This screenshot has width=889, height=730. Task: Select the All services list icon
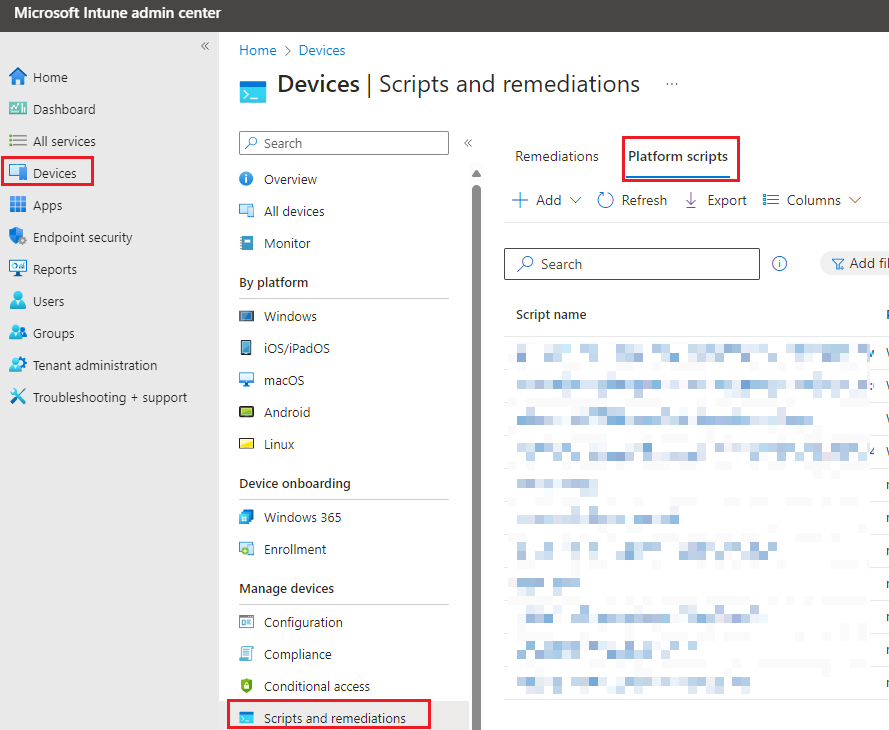(18, 141)
